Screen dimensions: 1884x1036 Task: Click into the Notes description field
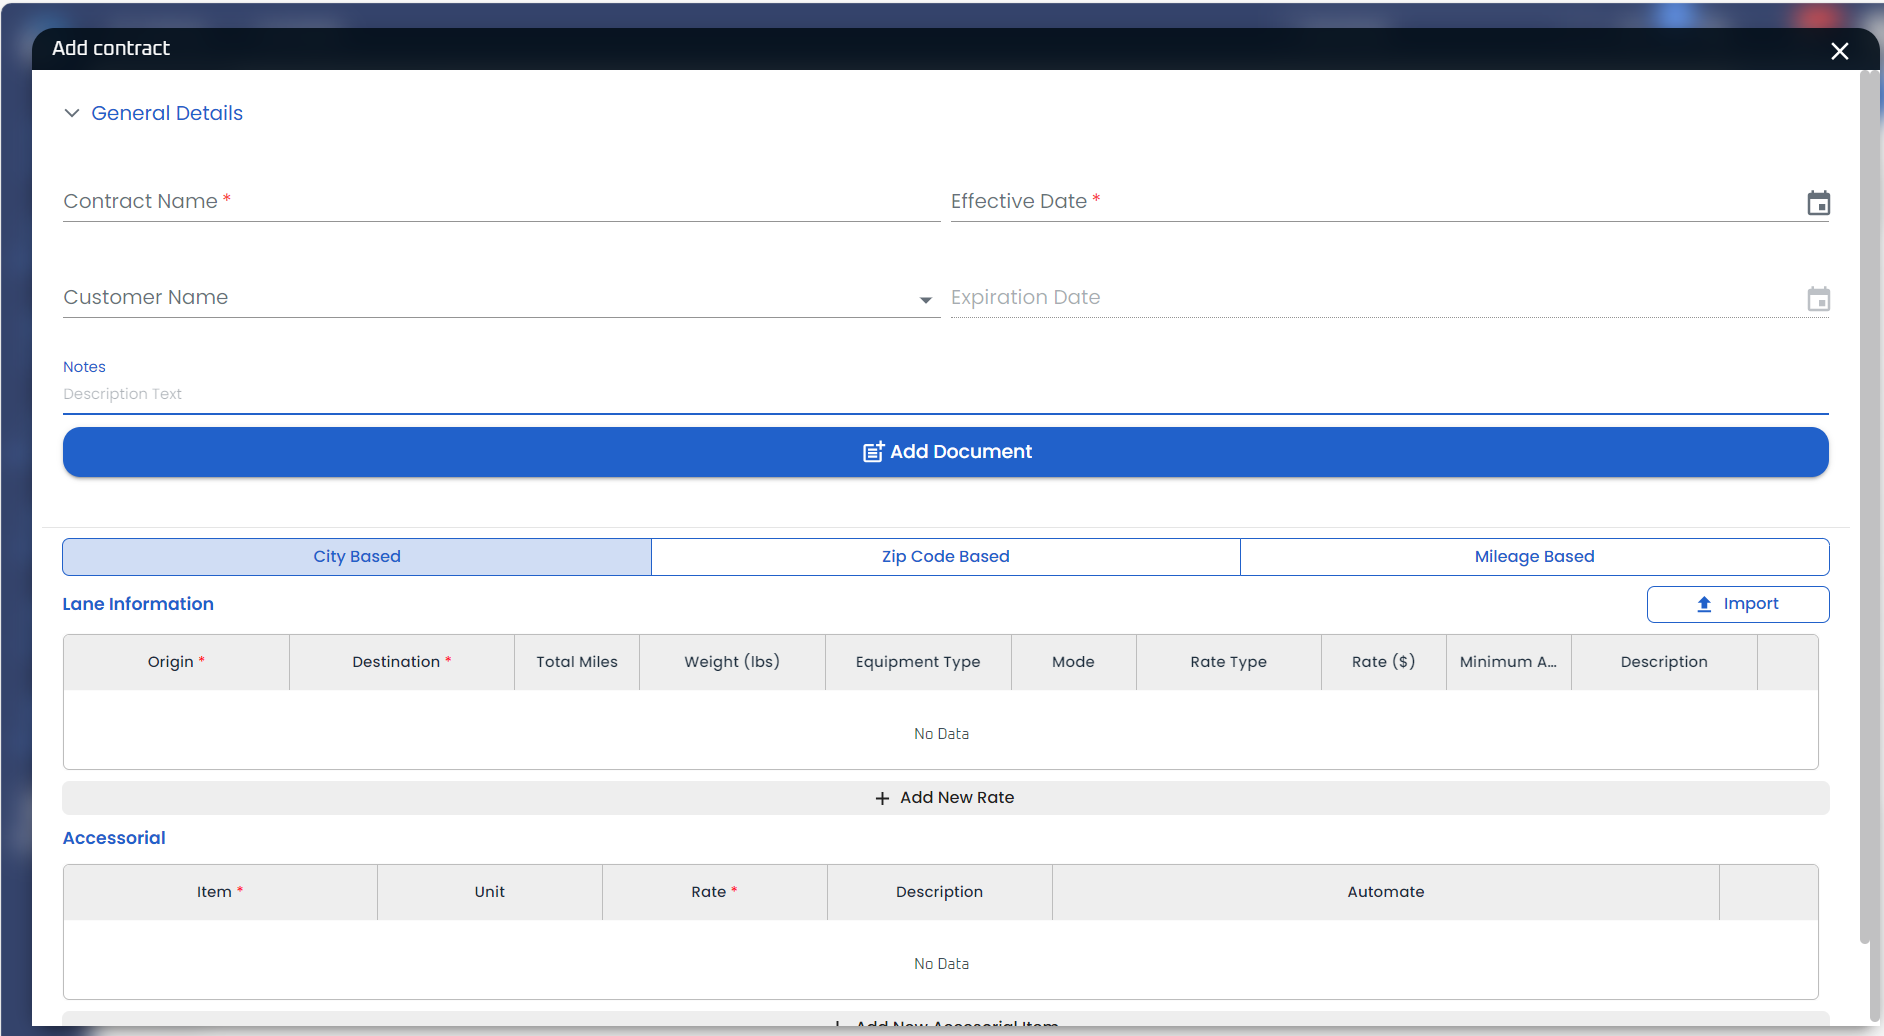point(945,394)
